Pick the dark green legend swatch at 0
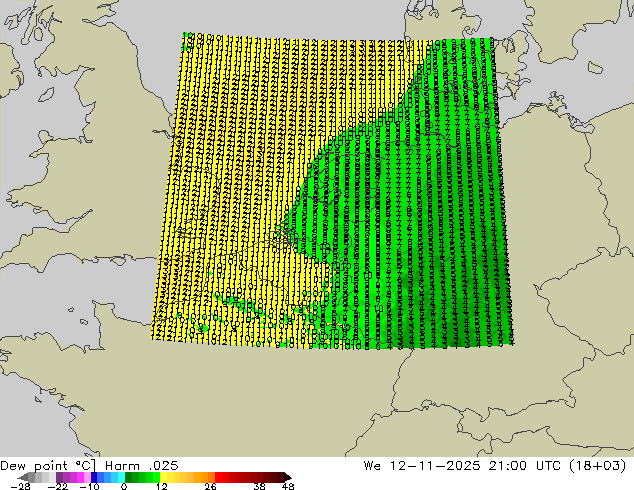Screen dimensions: 634x490 pyautogui.click(x=128, y=477)
